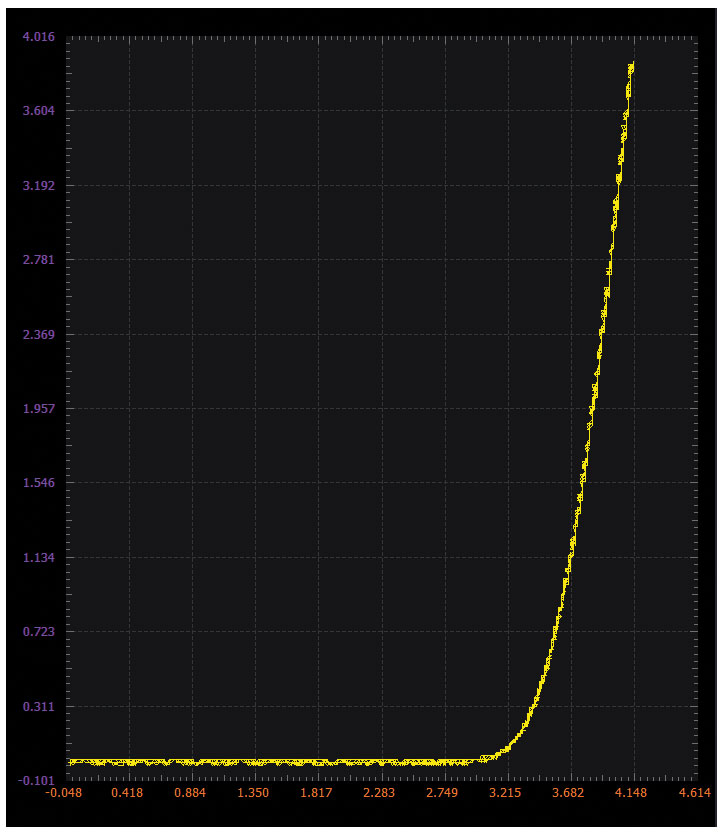725x835 pixels.
Task: Click the 4.016 y-axis label
Action: pos(38,37)
